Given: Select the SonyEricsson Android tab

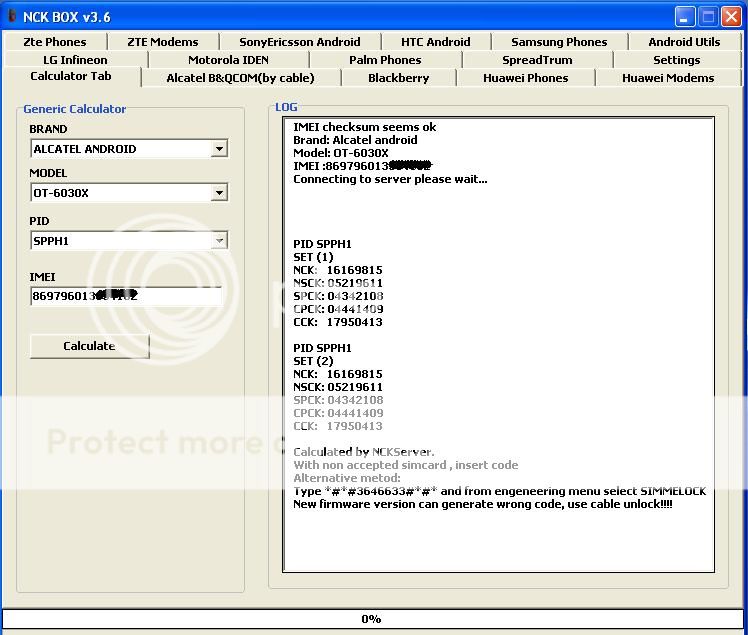Looking at the screenshot, I should click(x=299, y=42).
